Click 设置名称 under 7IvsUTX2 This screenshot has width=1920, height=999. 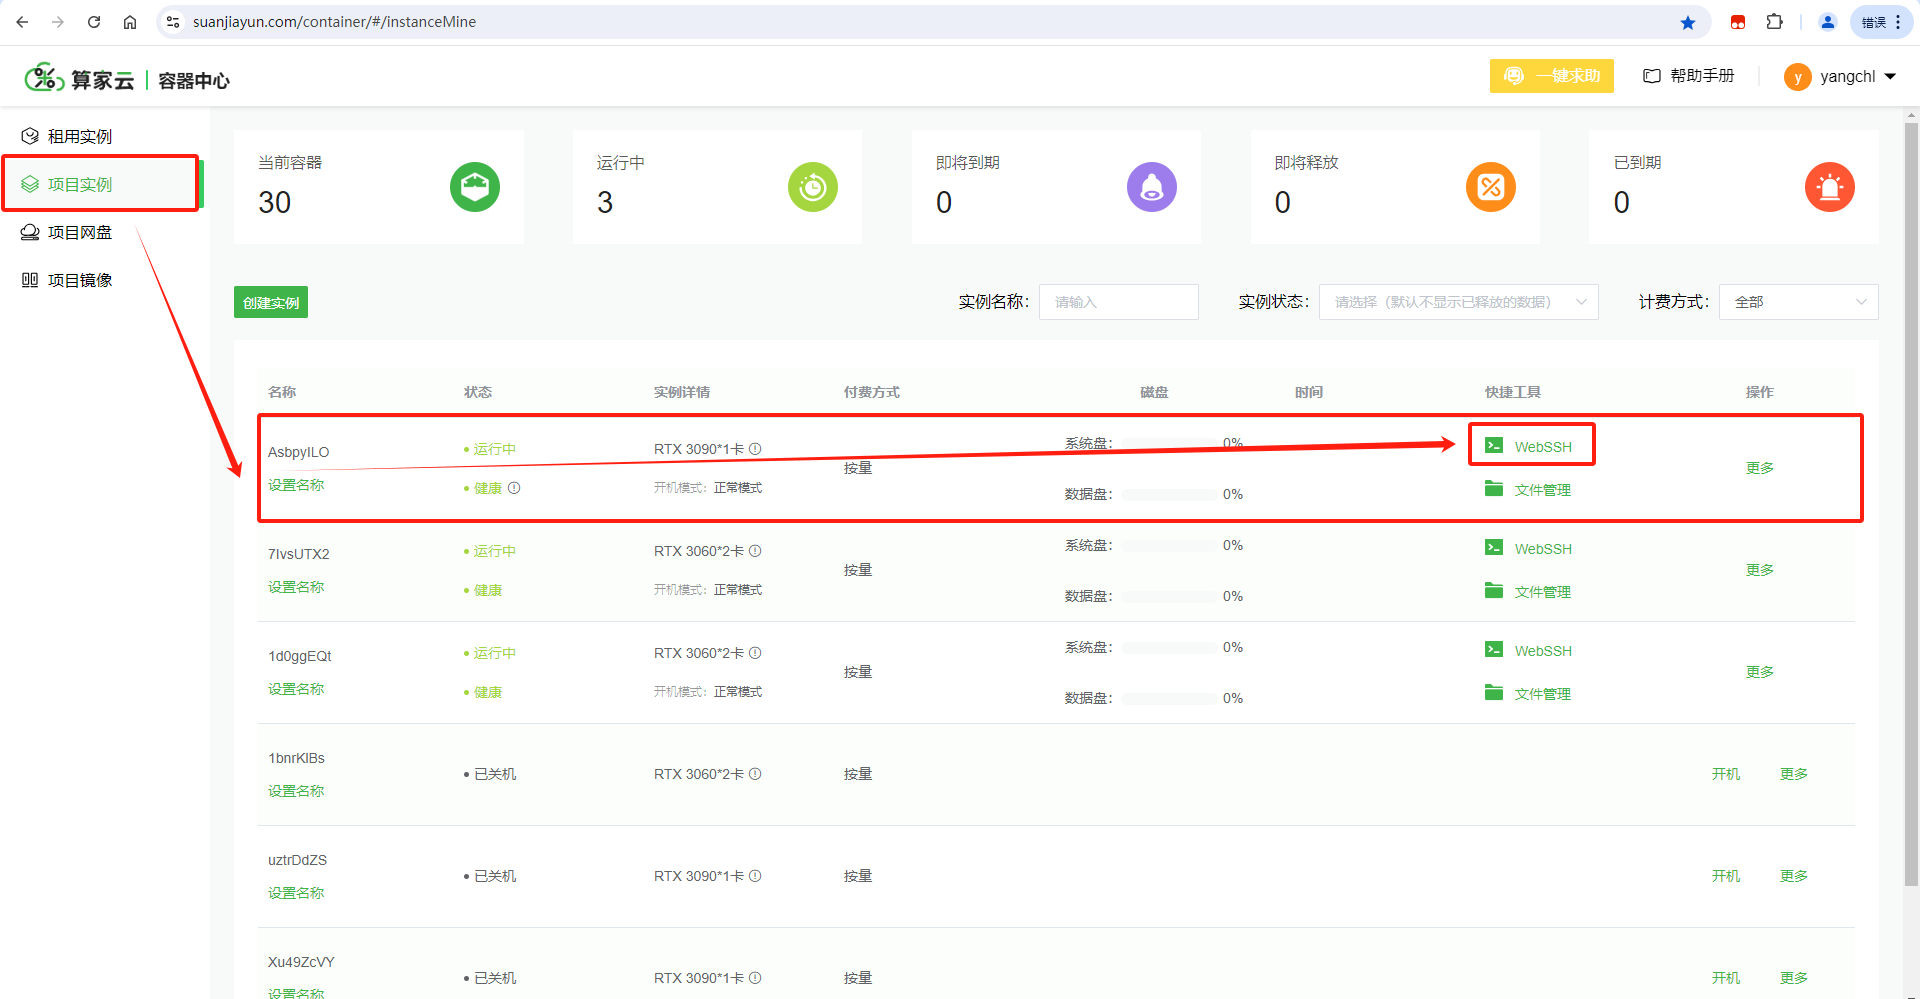coord(296,587)
